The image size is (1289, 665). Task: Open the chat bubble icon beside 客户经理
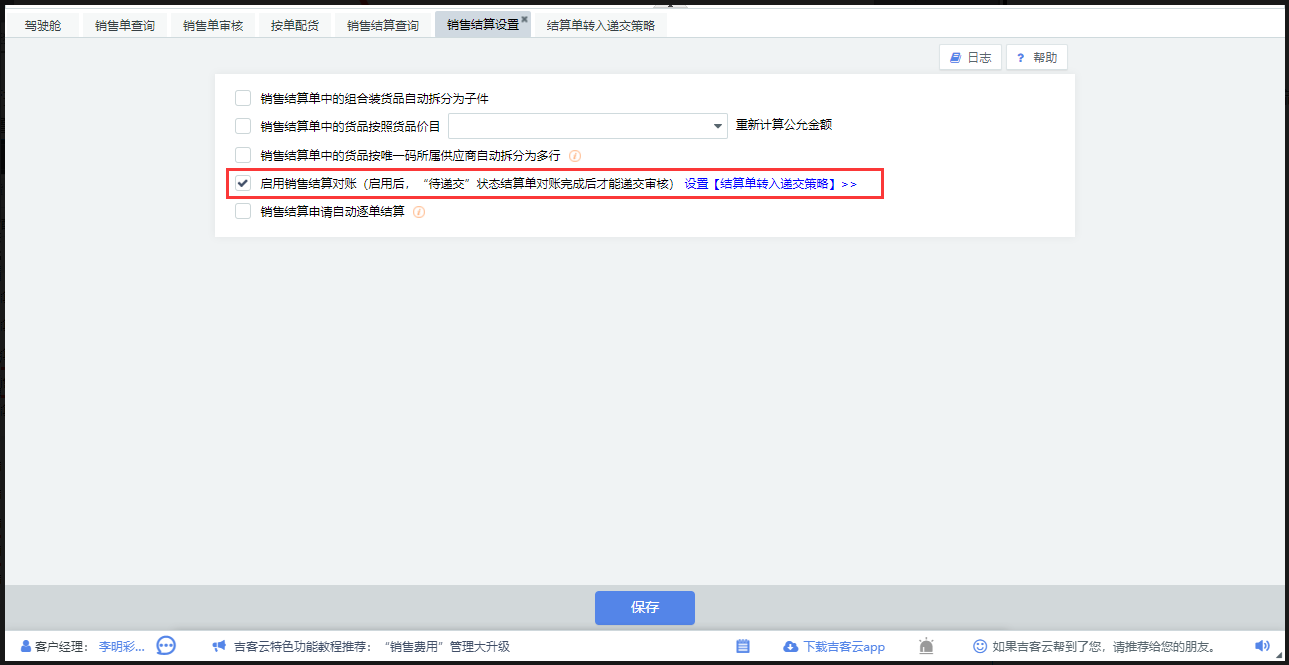click(166, 646)
